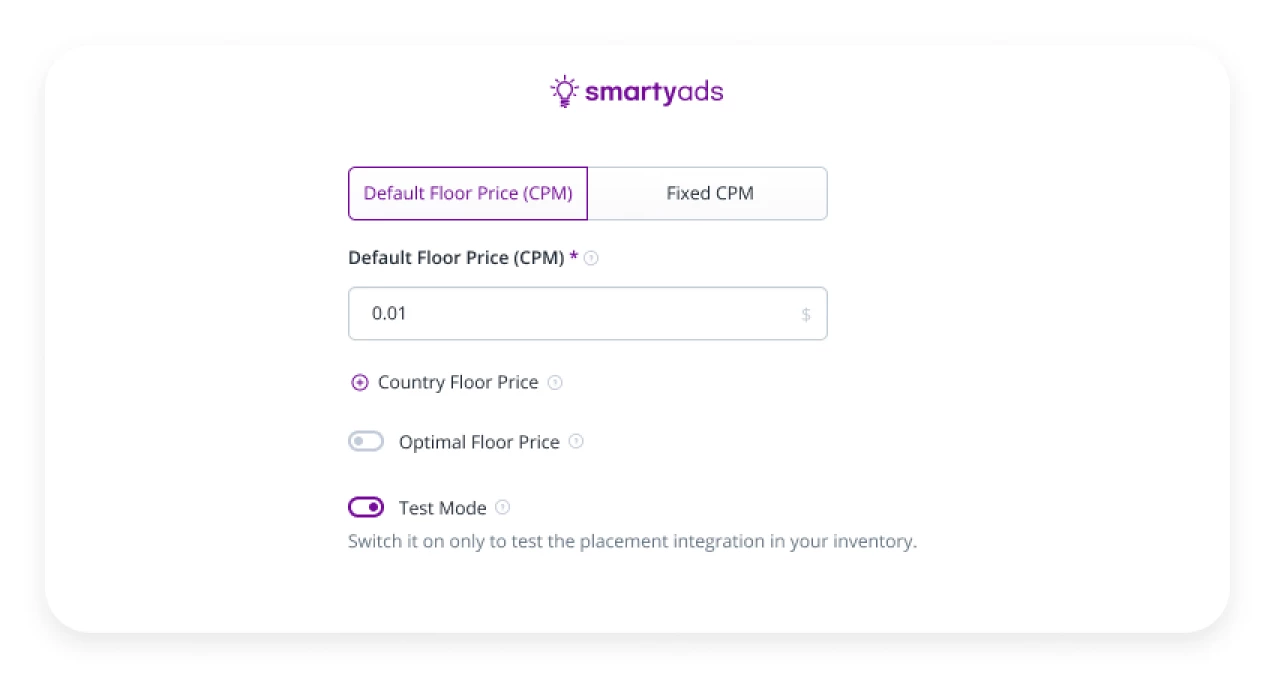1275x678 pixels.
Task: Click the integration note under Test Mode
Action: coord(632,541)
